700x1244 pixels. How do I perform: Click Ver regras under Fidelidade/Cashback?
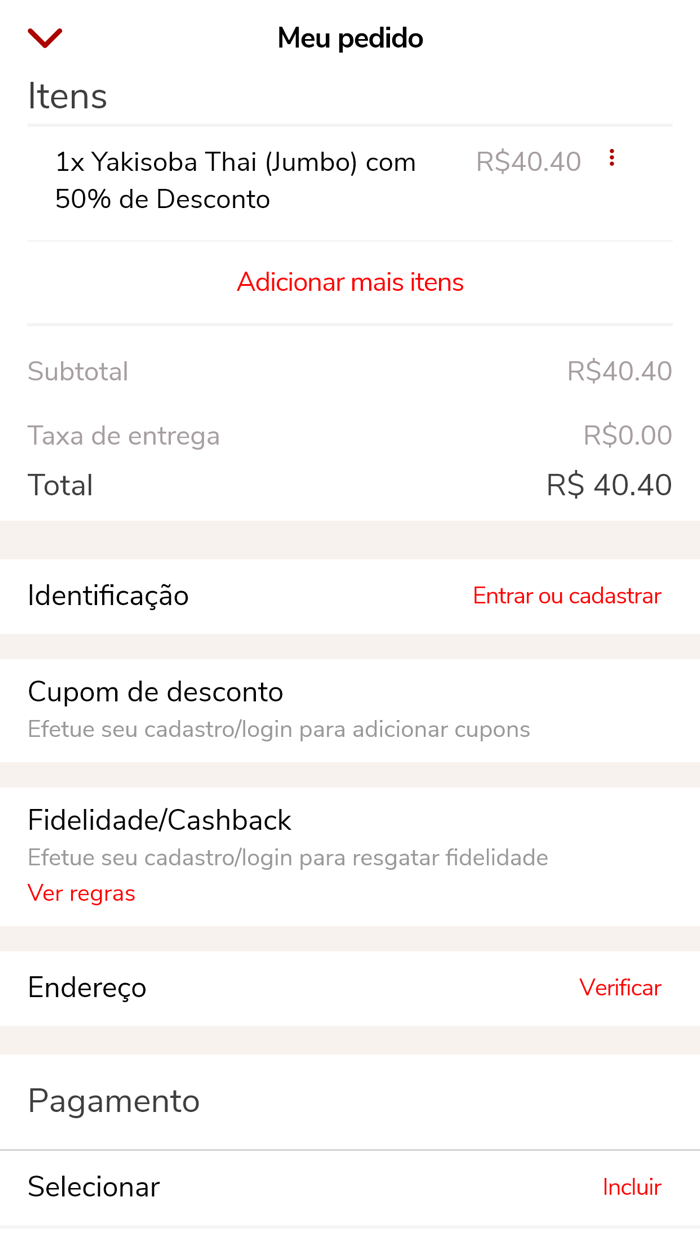tap(81, 893)
